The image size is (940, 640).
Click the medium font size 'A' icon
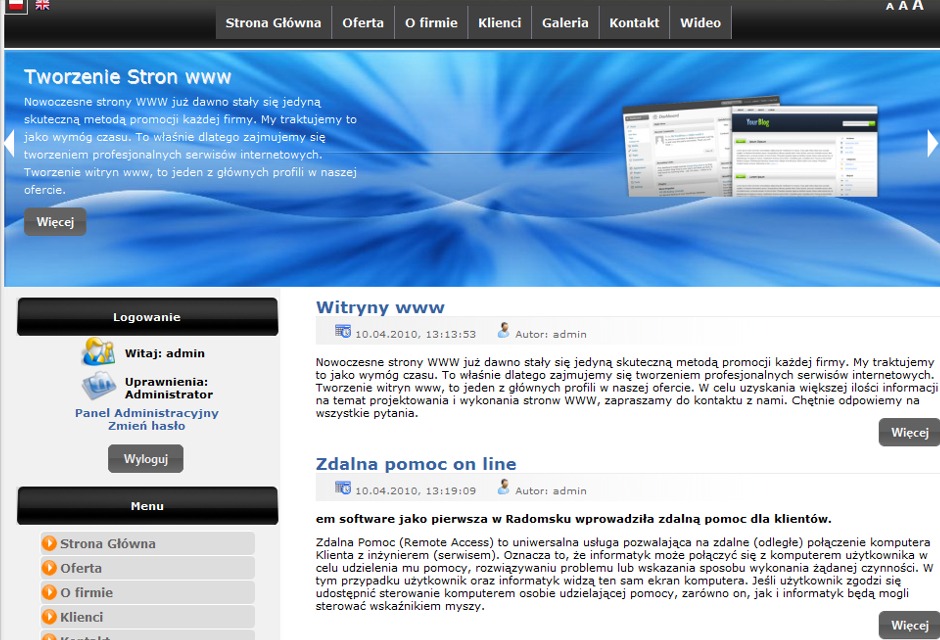[x=903, y=6]
